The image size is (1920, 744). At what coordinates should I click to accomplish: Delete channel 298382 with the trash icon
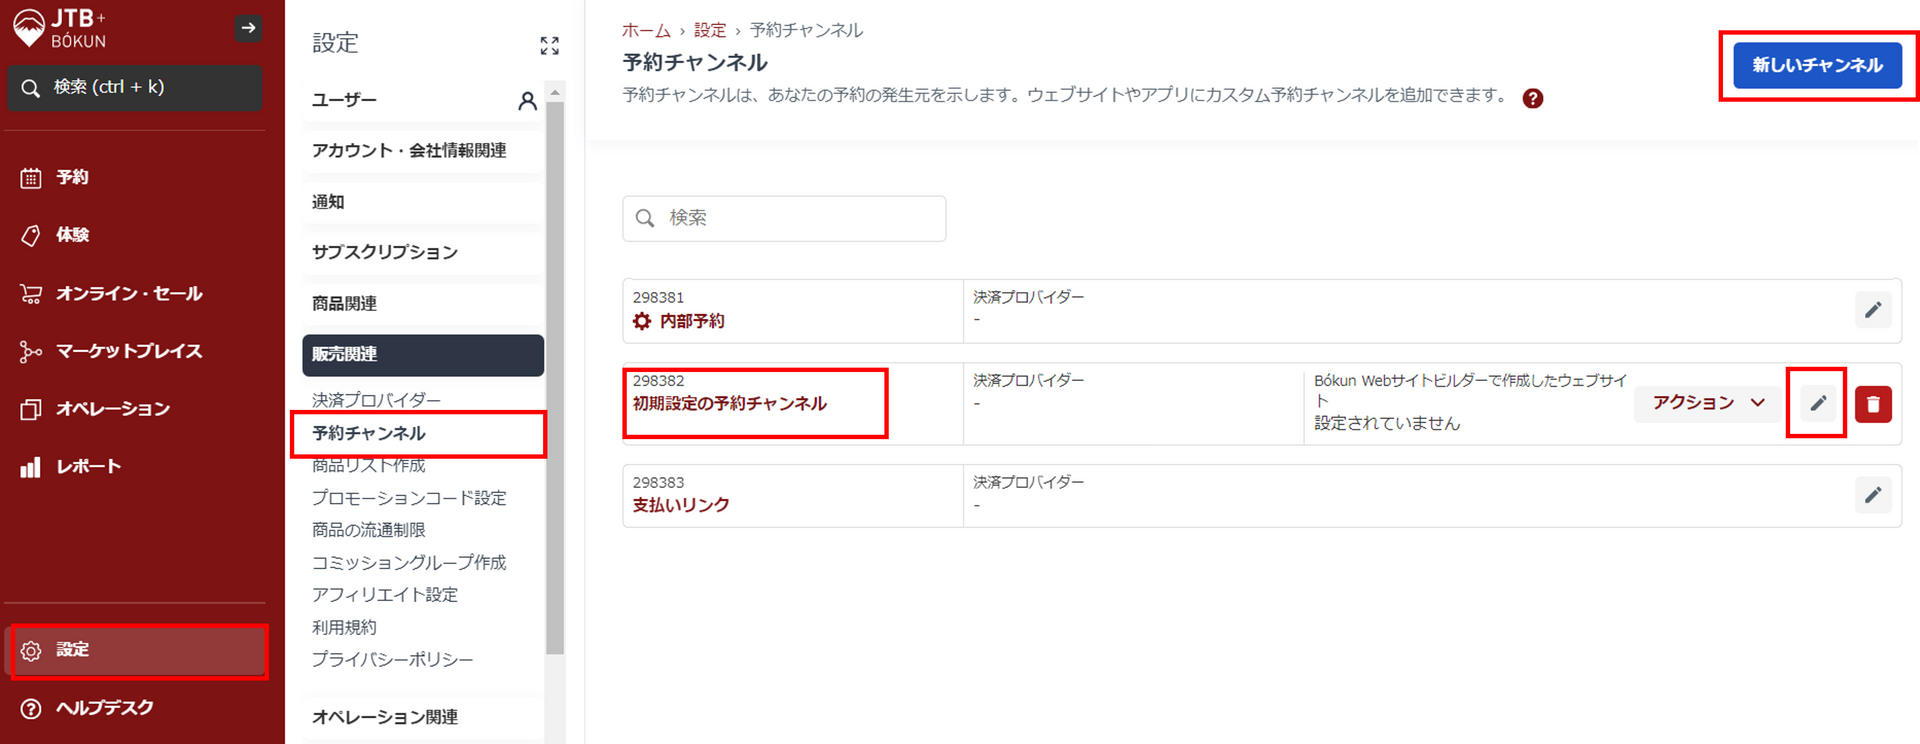1872,404
